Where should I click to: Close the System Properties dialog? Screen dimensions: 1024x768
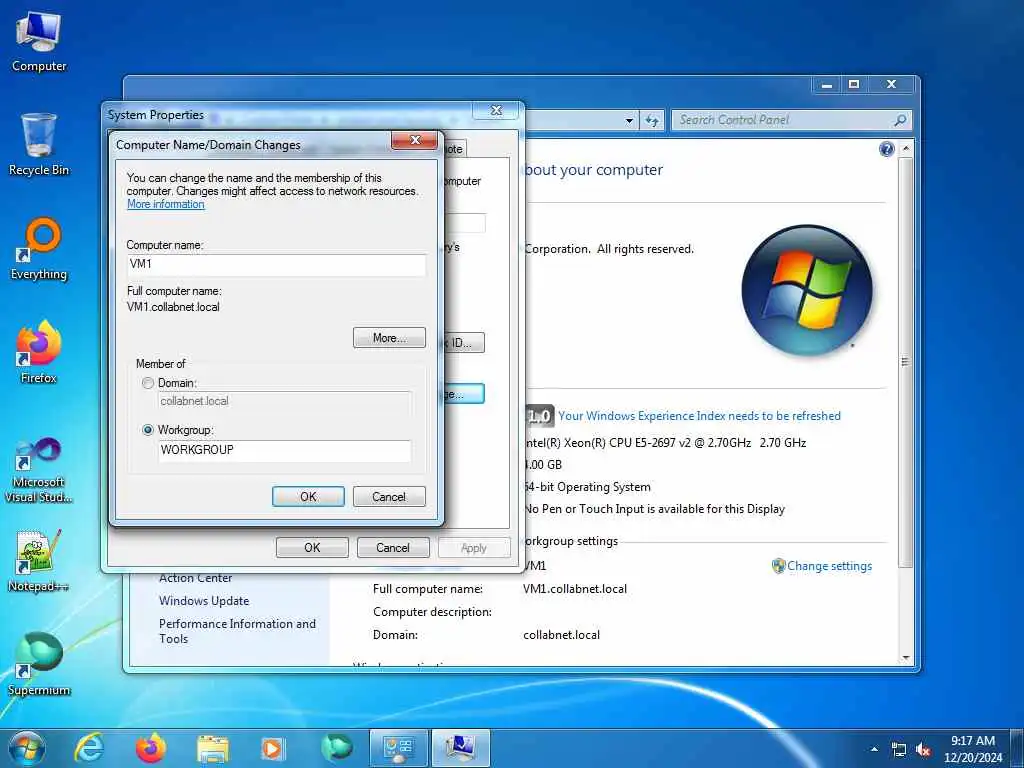pyautogui.click(x=496, y=110)
